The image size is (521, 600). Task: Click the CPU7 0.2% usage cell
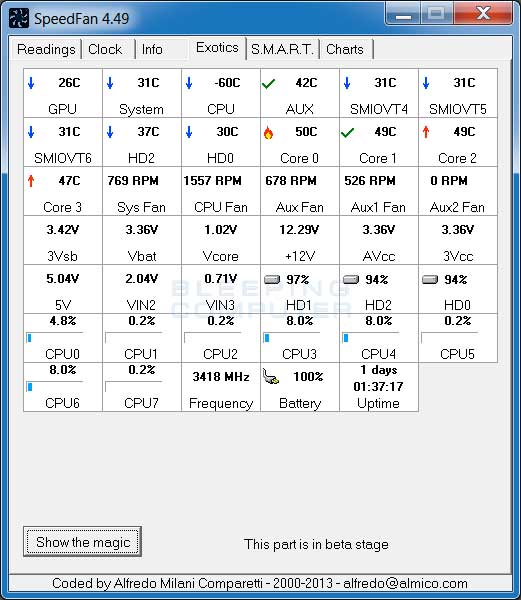142,387
